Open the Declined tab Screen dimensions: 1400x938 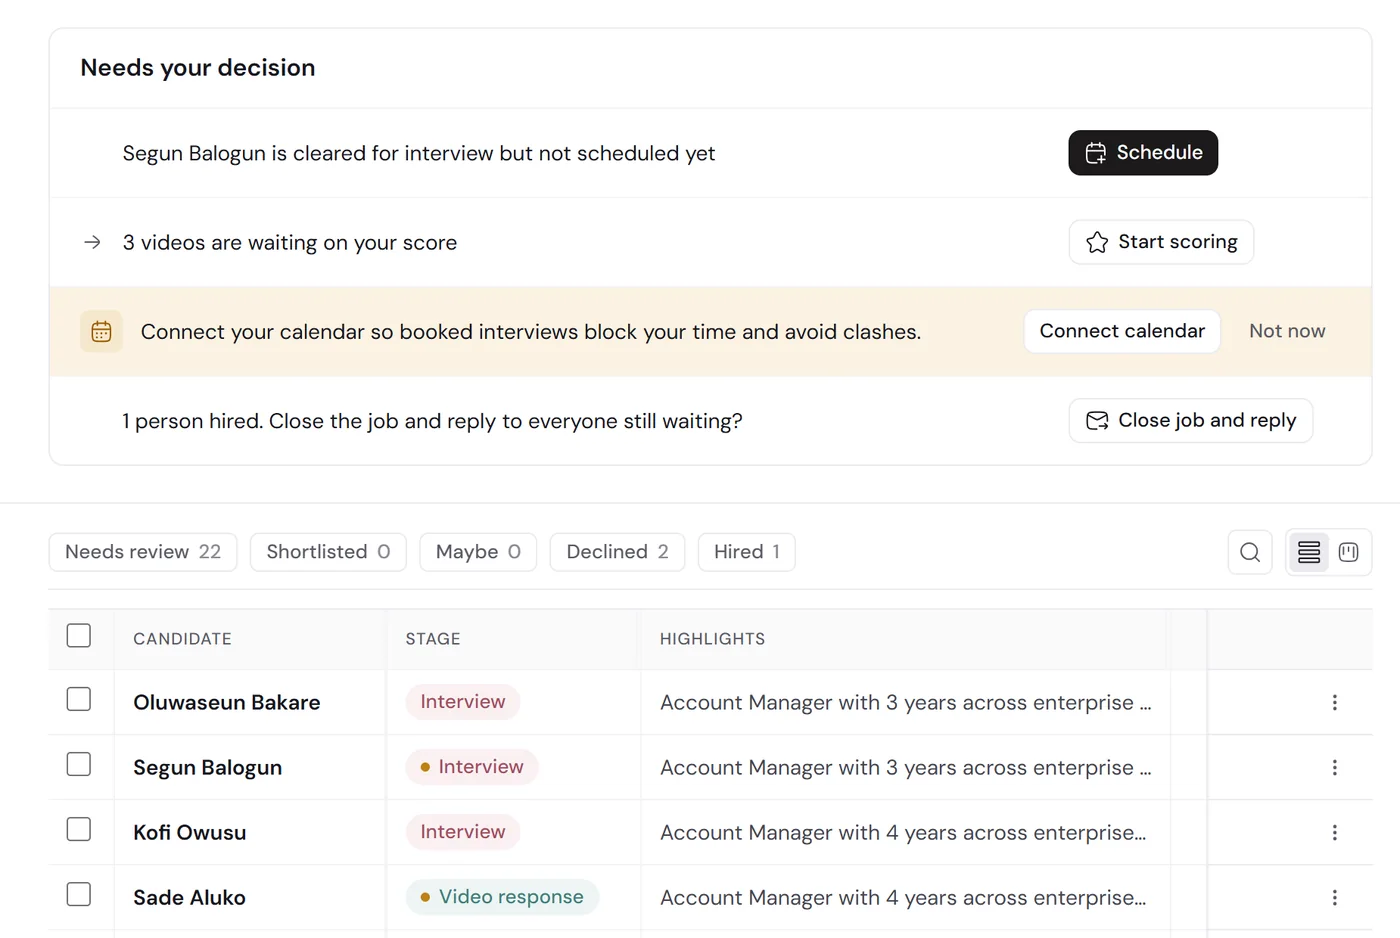pos(617,552)
